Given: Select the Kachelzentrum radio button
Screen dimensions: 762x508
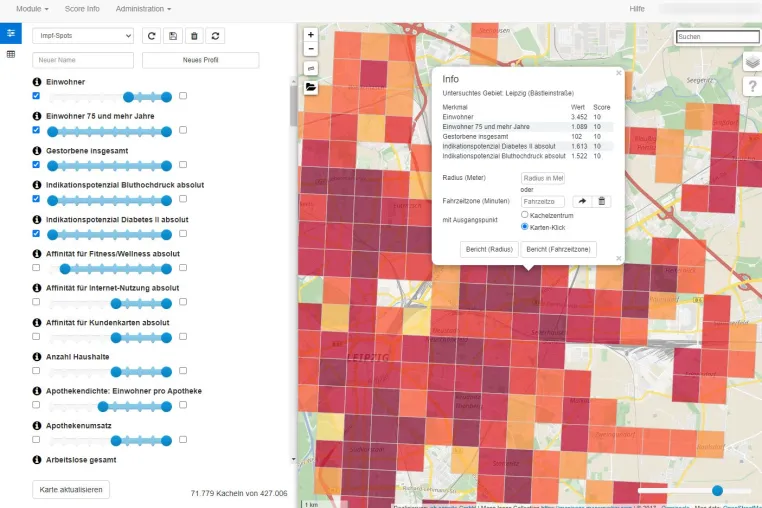Looking at the screenshot, I should (524, 214).
